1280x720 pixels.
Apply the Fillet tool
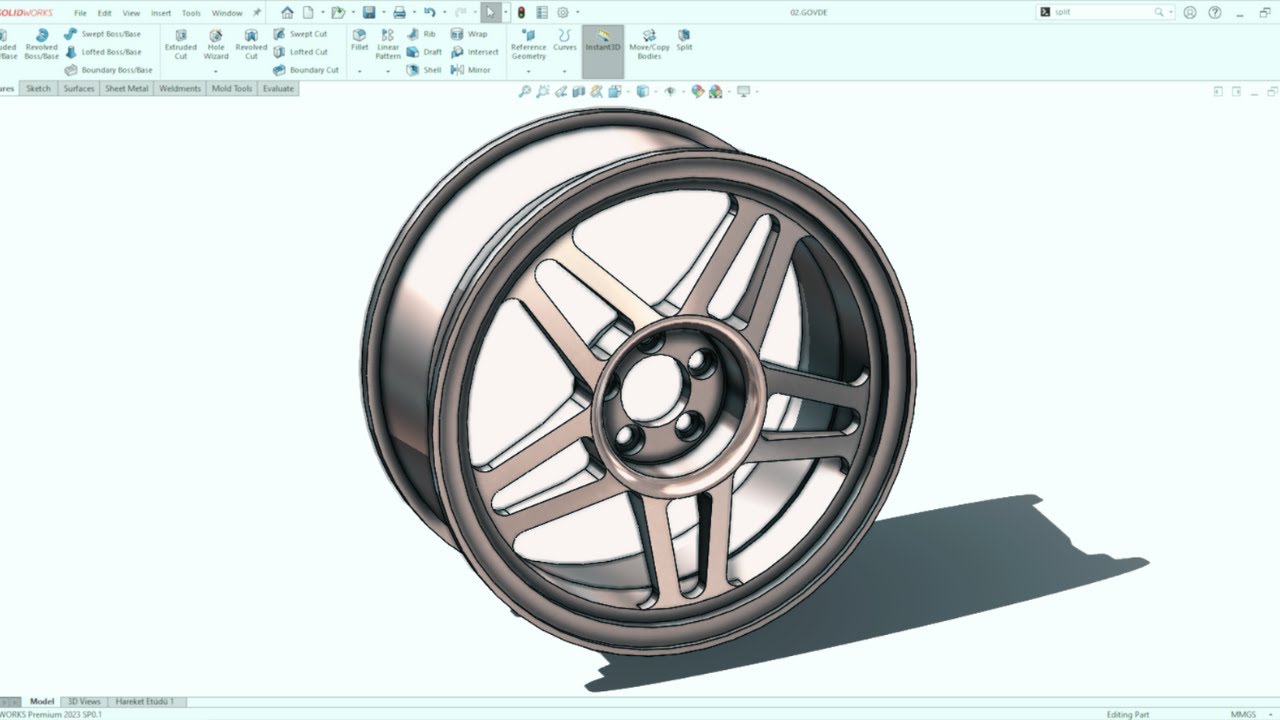click(x=359, y=40)
